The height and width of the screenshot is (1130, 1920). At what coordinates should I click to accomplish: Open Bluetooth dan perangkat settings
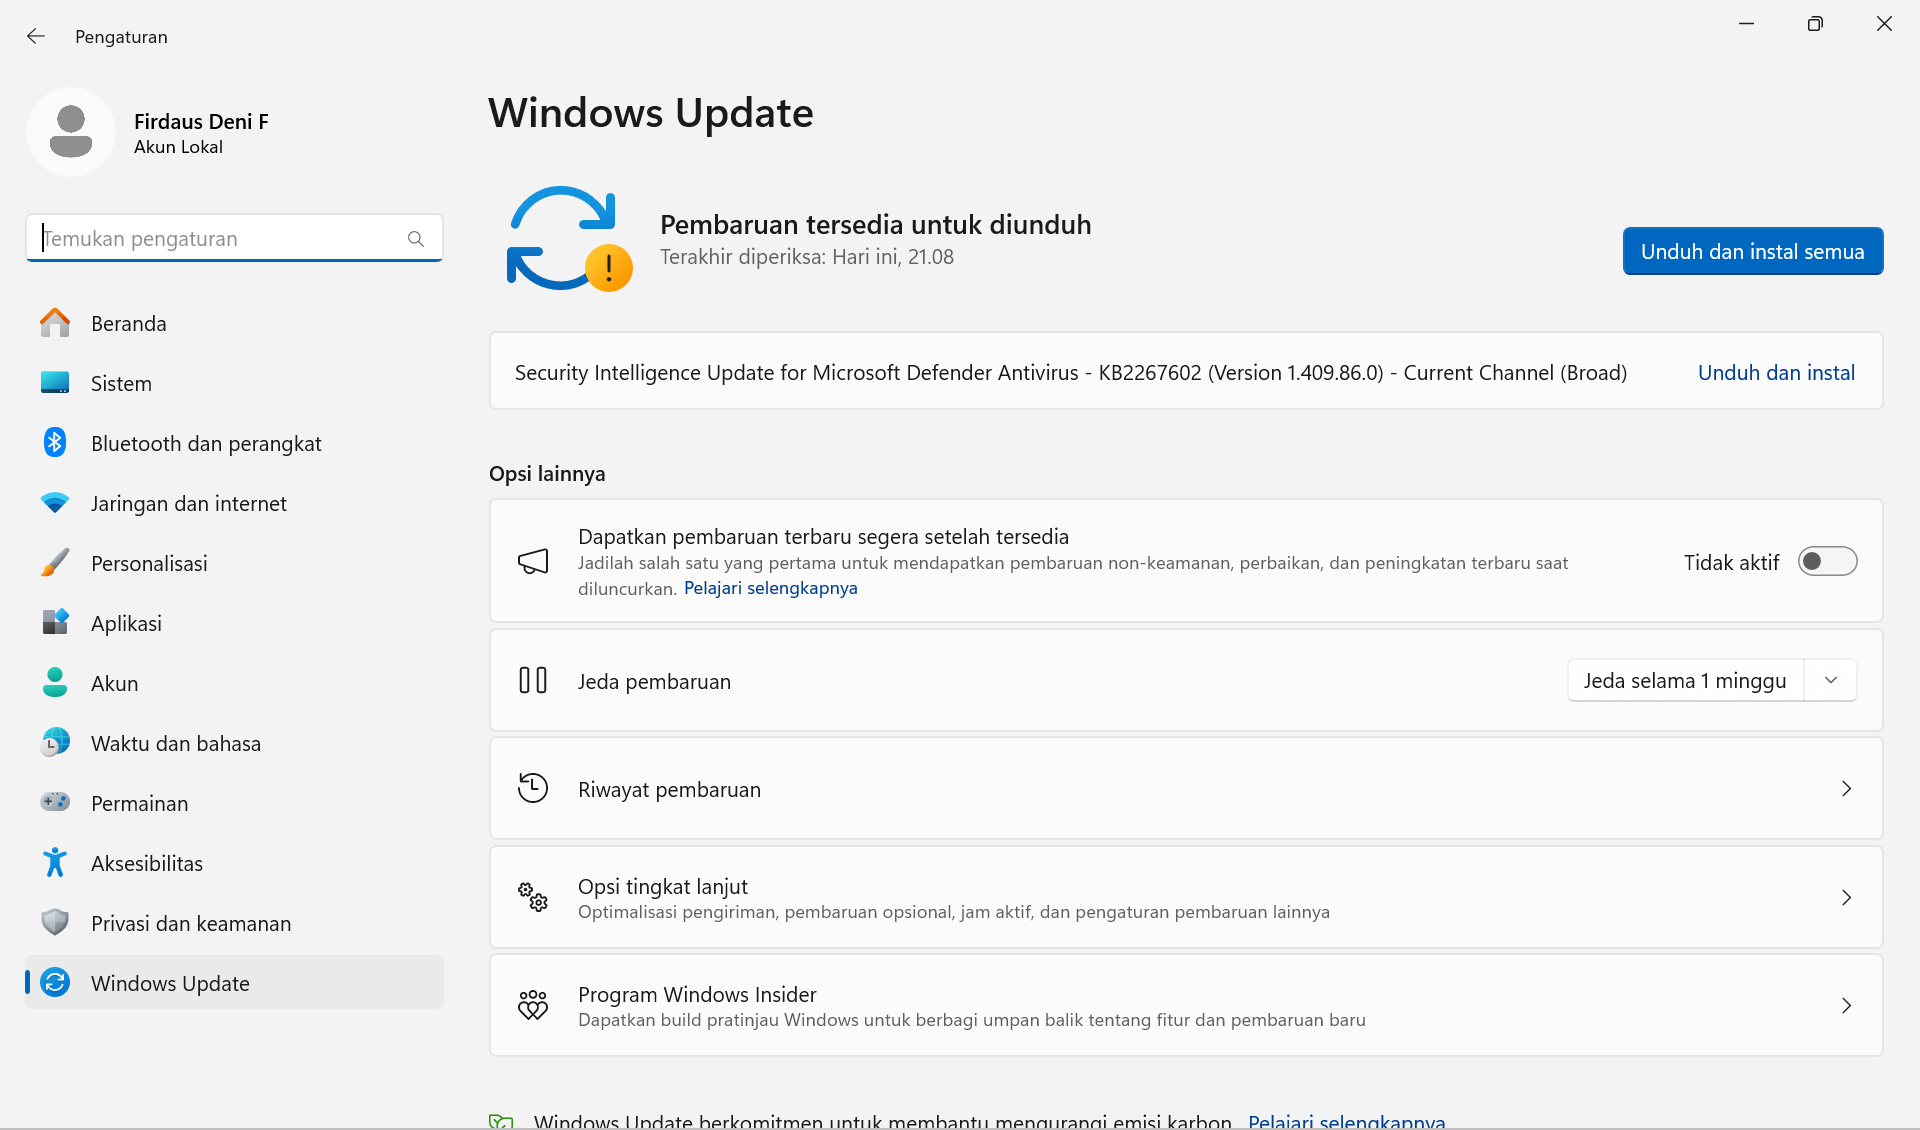(235, 443)
